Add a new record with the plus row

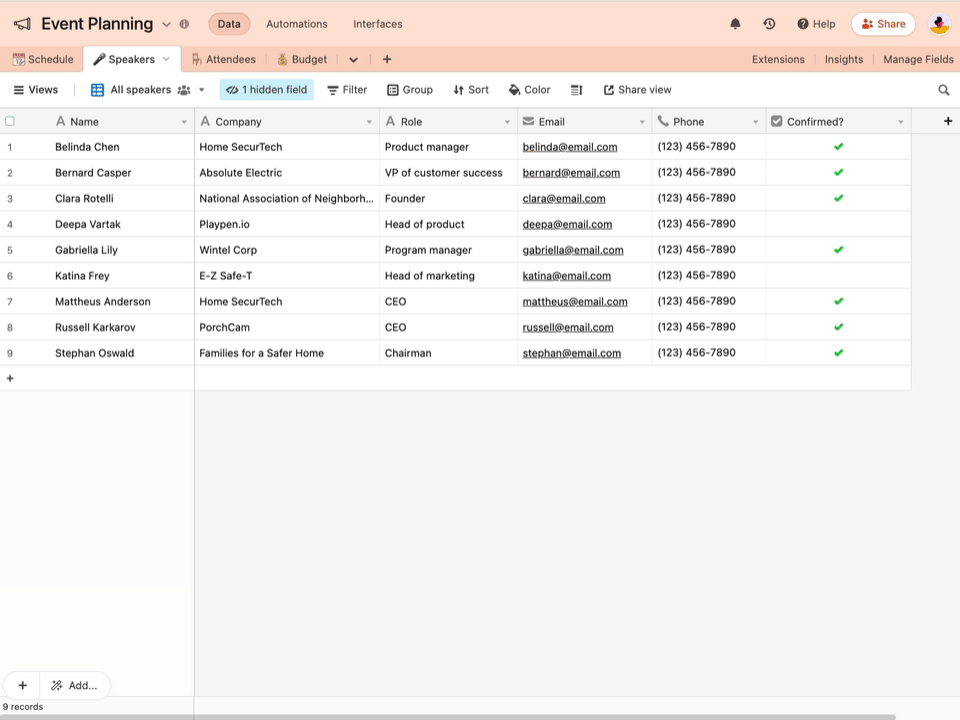(10, 378)
